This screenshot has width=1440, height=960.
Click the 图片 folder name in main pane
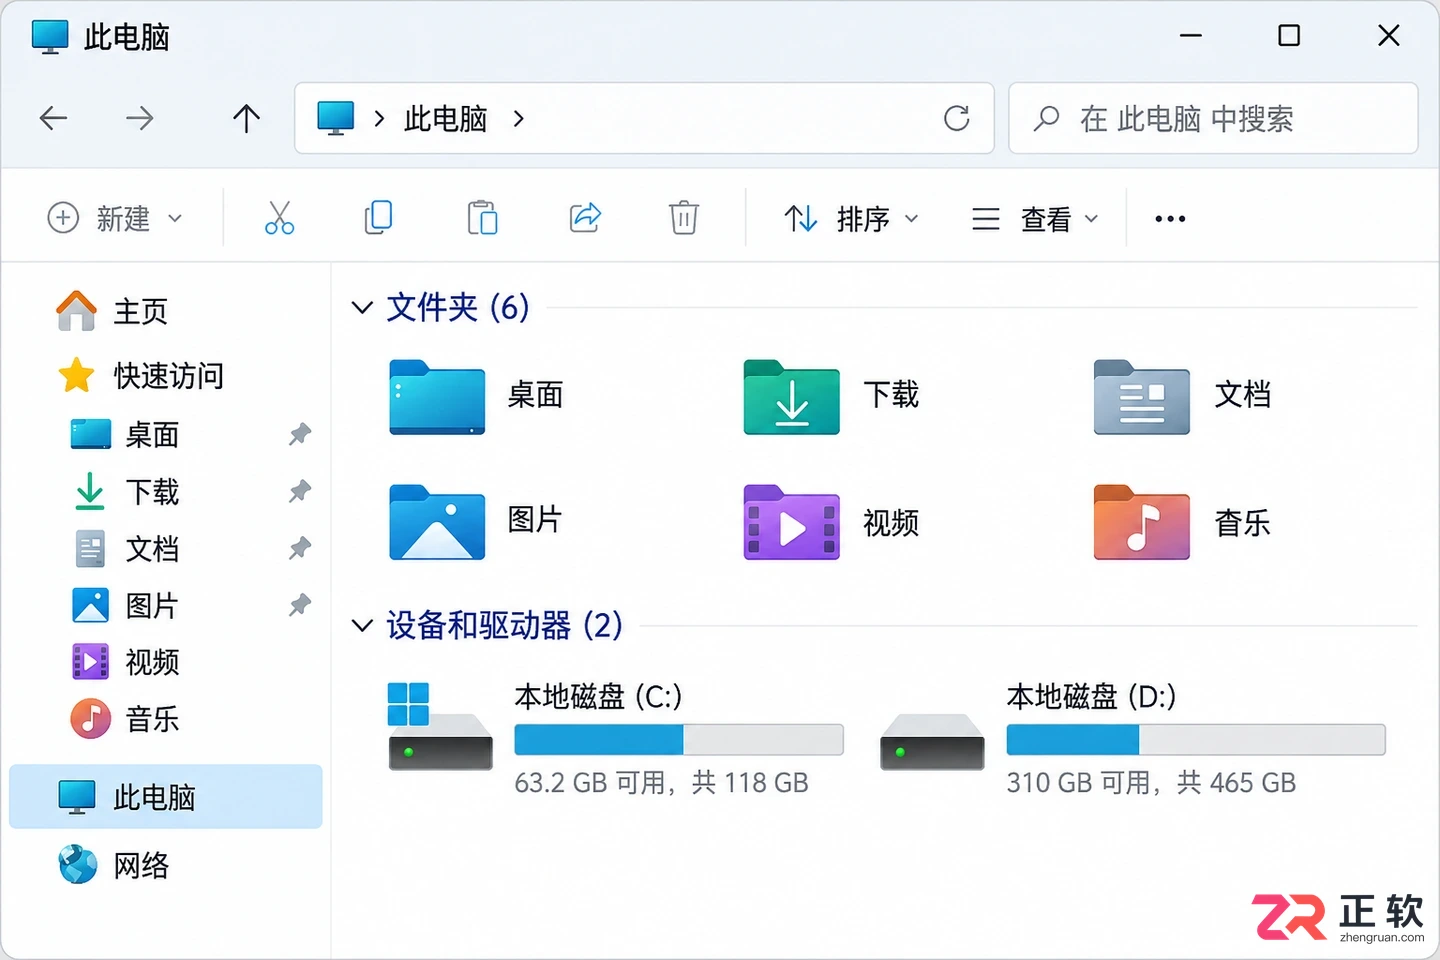click(536, 520)
